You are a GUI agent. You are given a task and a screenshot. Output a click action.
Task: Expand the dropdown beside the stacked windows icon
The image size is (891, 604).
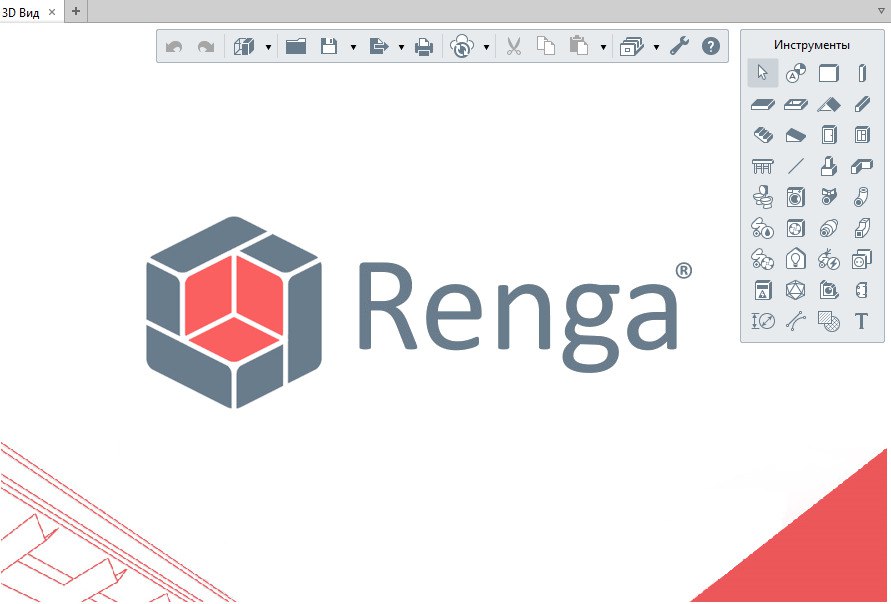coord(656,47)
